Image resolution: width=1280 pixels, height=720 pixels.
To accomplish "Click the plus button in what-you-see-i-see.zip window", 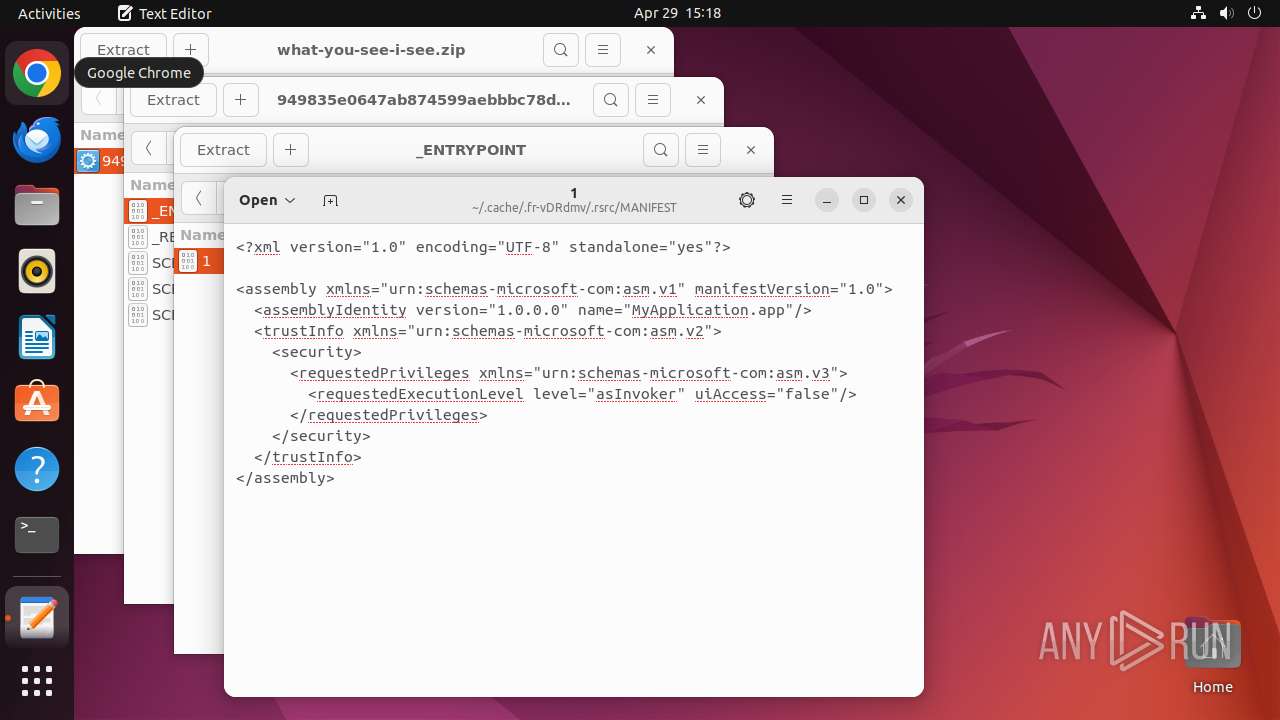I will (190, 50).
